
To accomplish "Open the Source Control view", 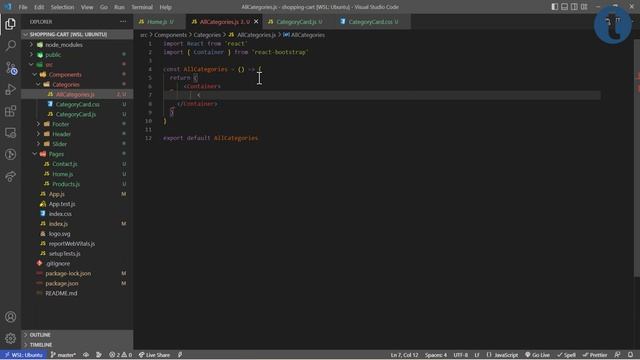I will click(11, 68).
